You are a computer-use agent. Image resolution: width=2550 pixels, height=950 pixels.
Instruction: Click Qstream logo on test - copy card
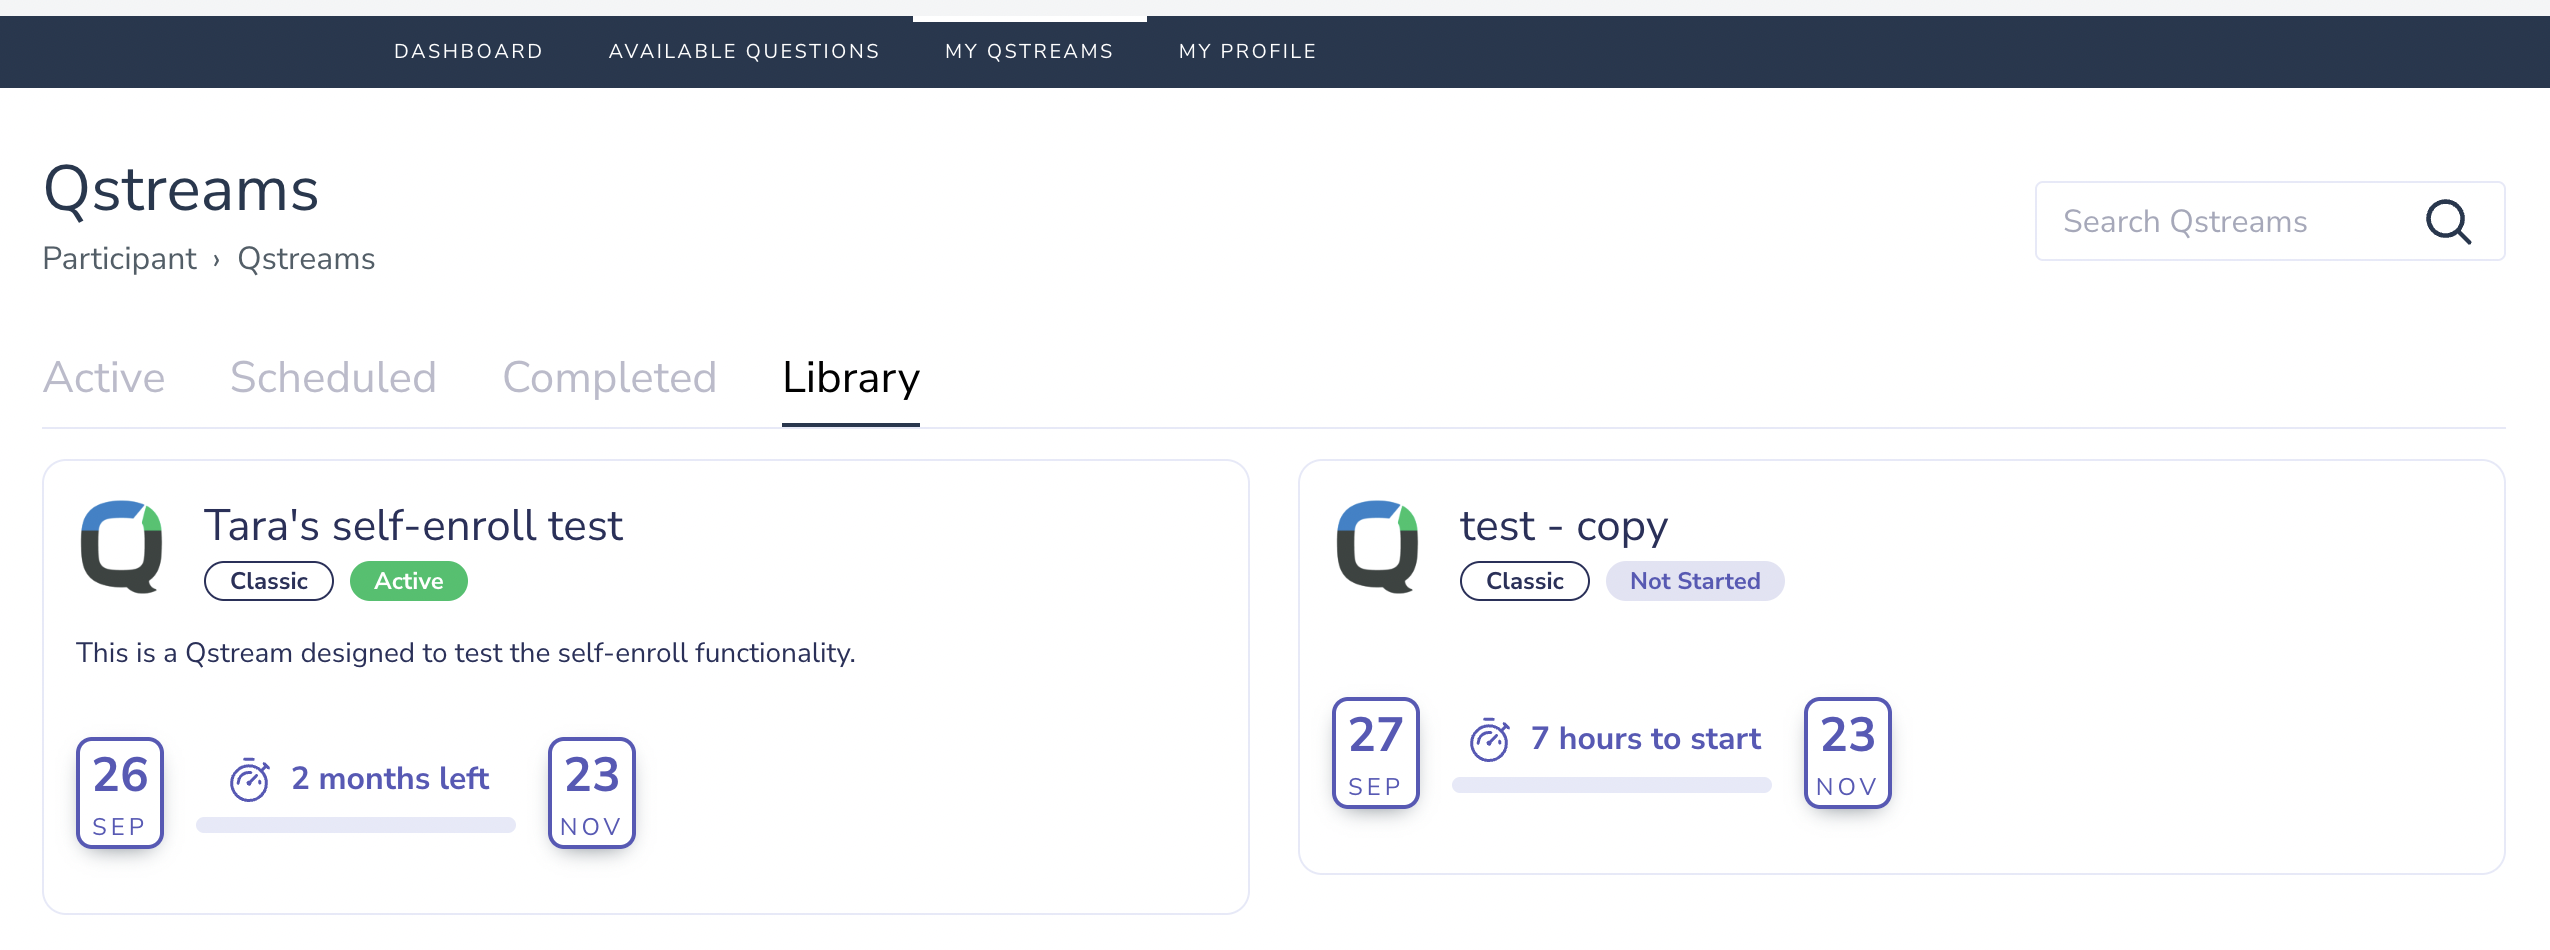[x=1377, y=546]
